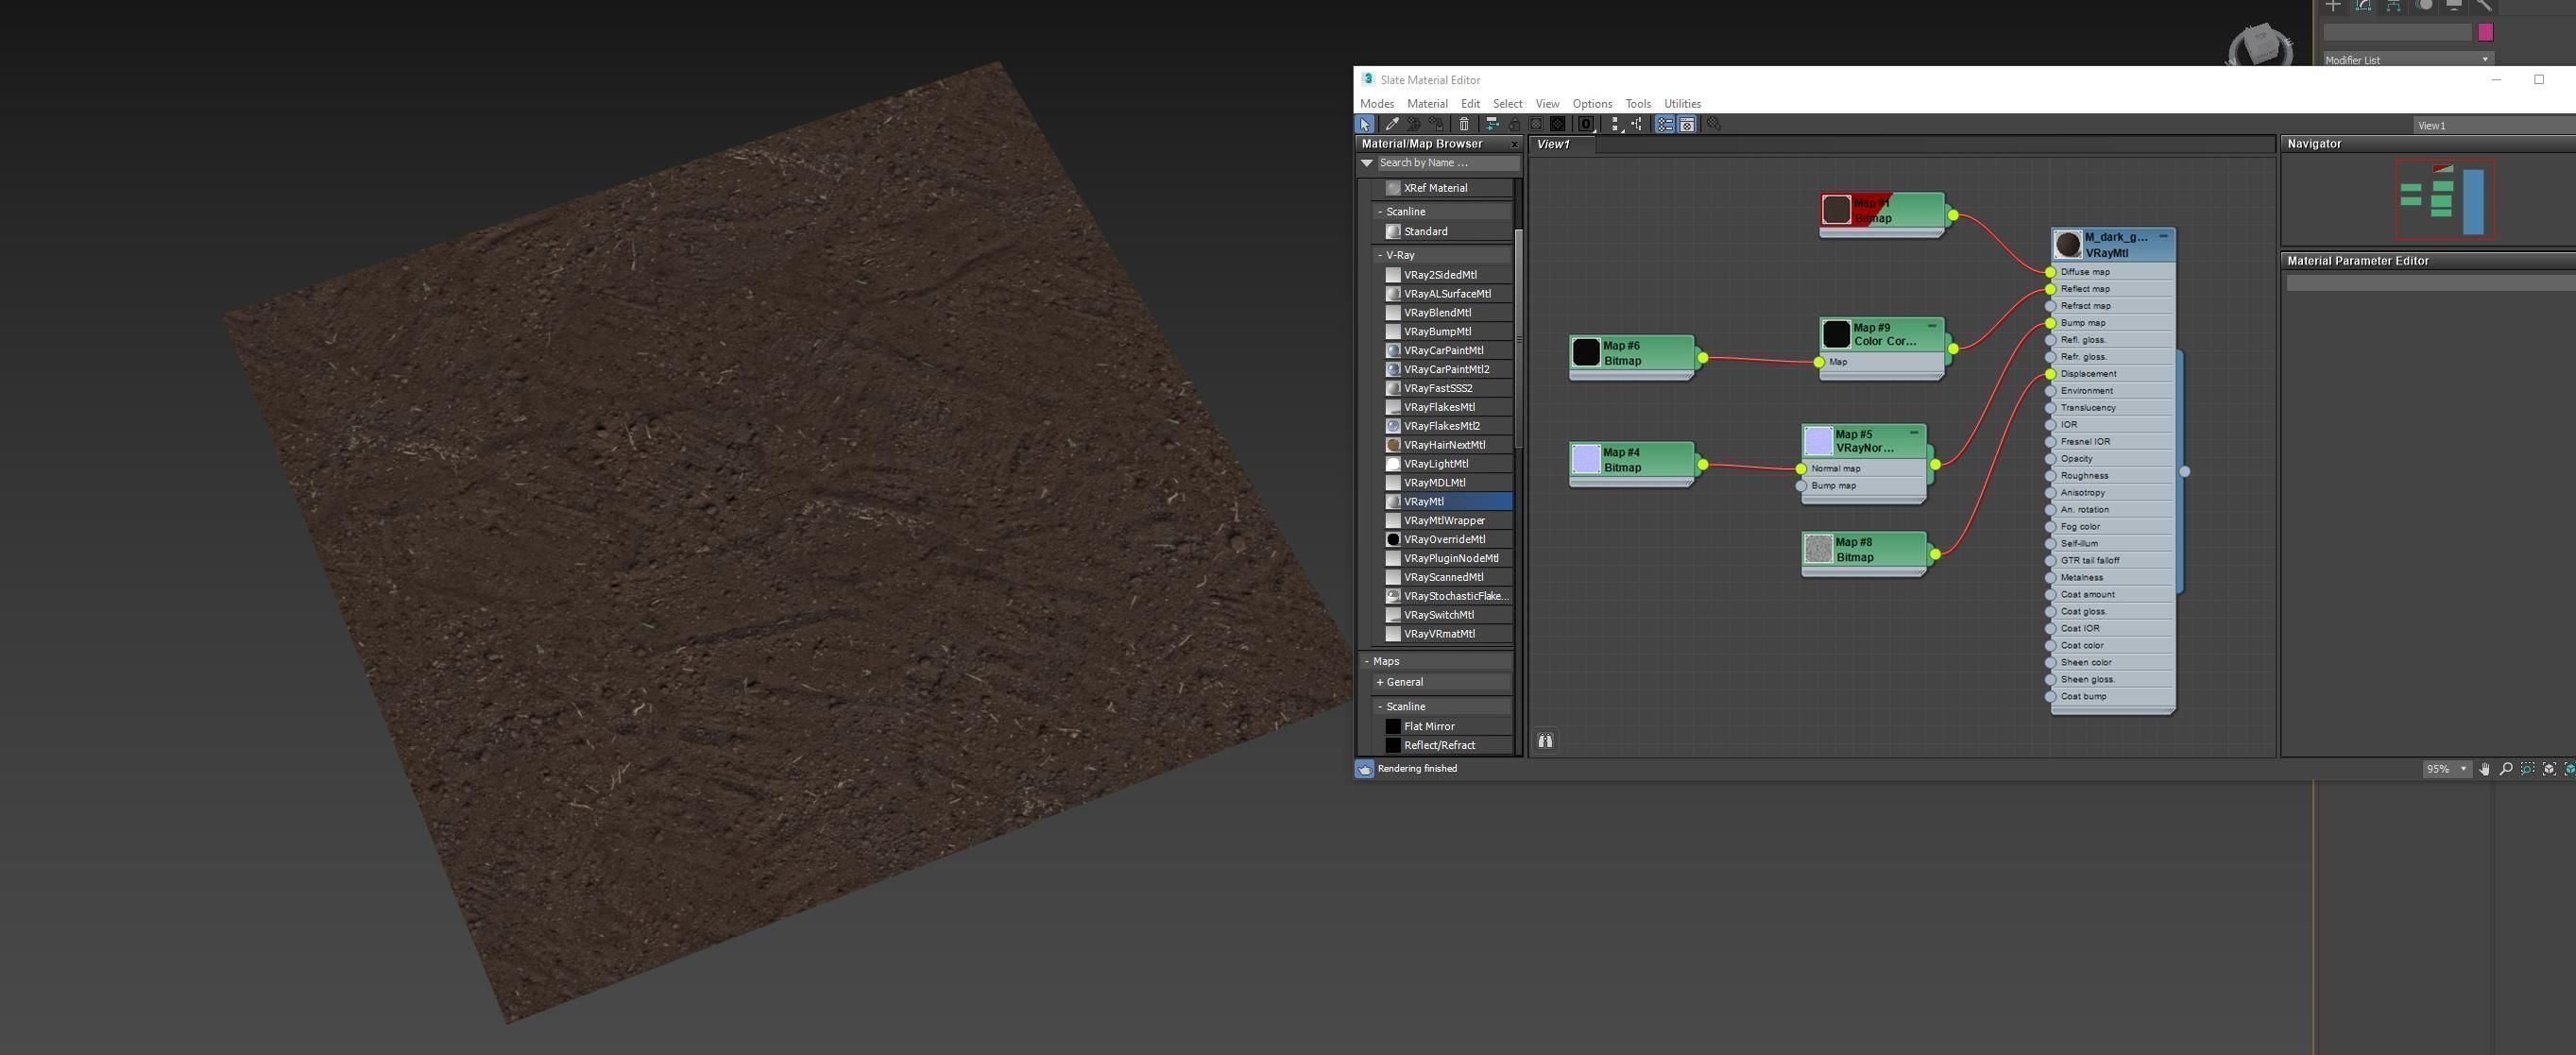Collapse M_dark_g VRayMtl node with minus button
2576x1055 pixels.
(x=2163, y=236)
